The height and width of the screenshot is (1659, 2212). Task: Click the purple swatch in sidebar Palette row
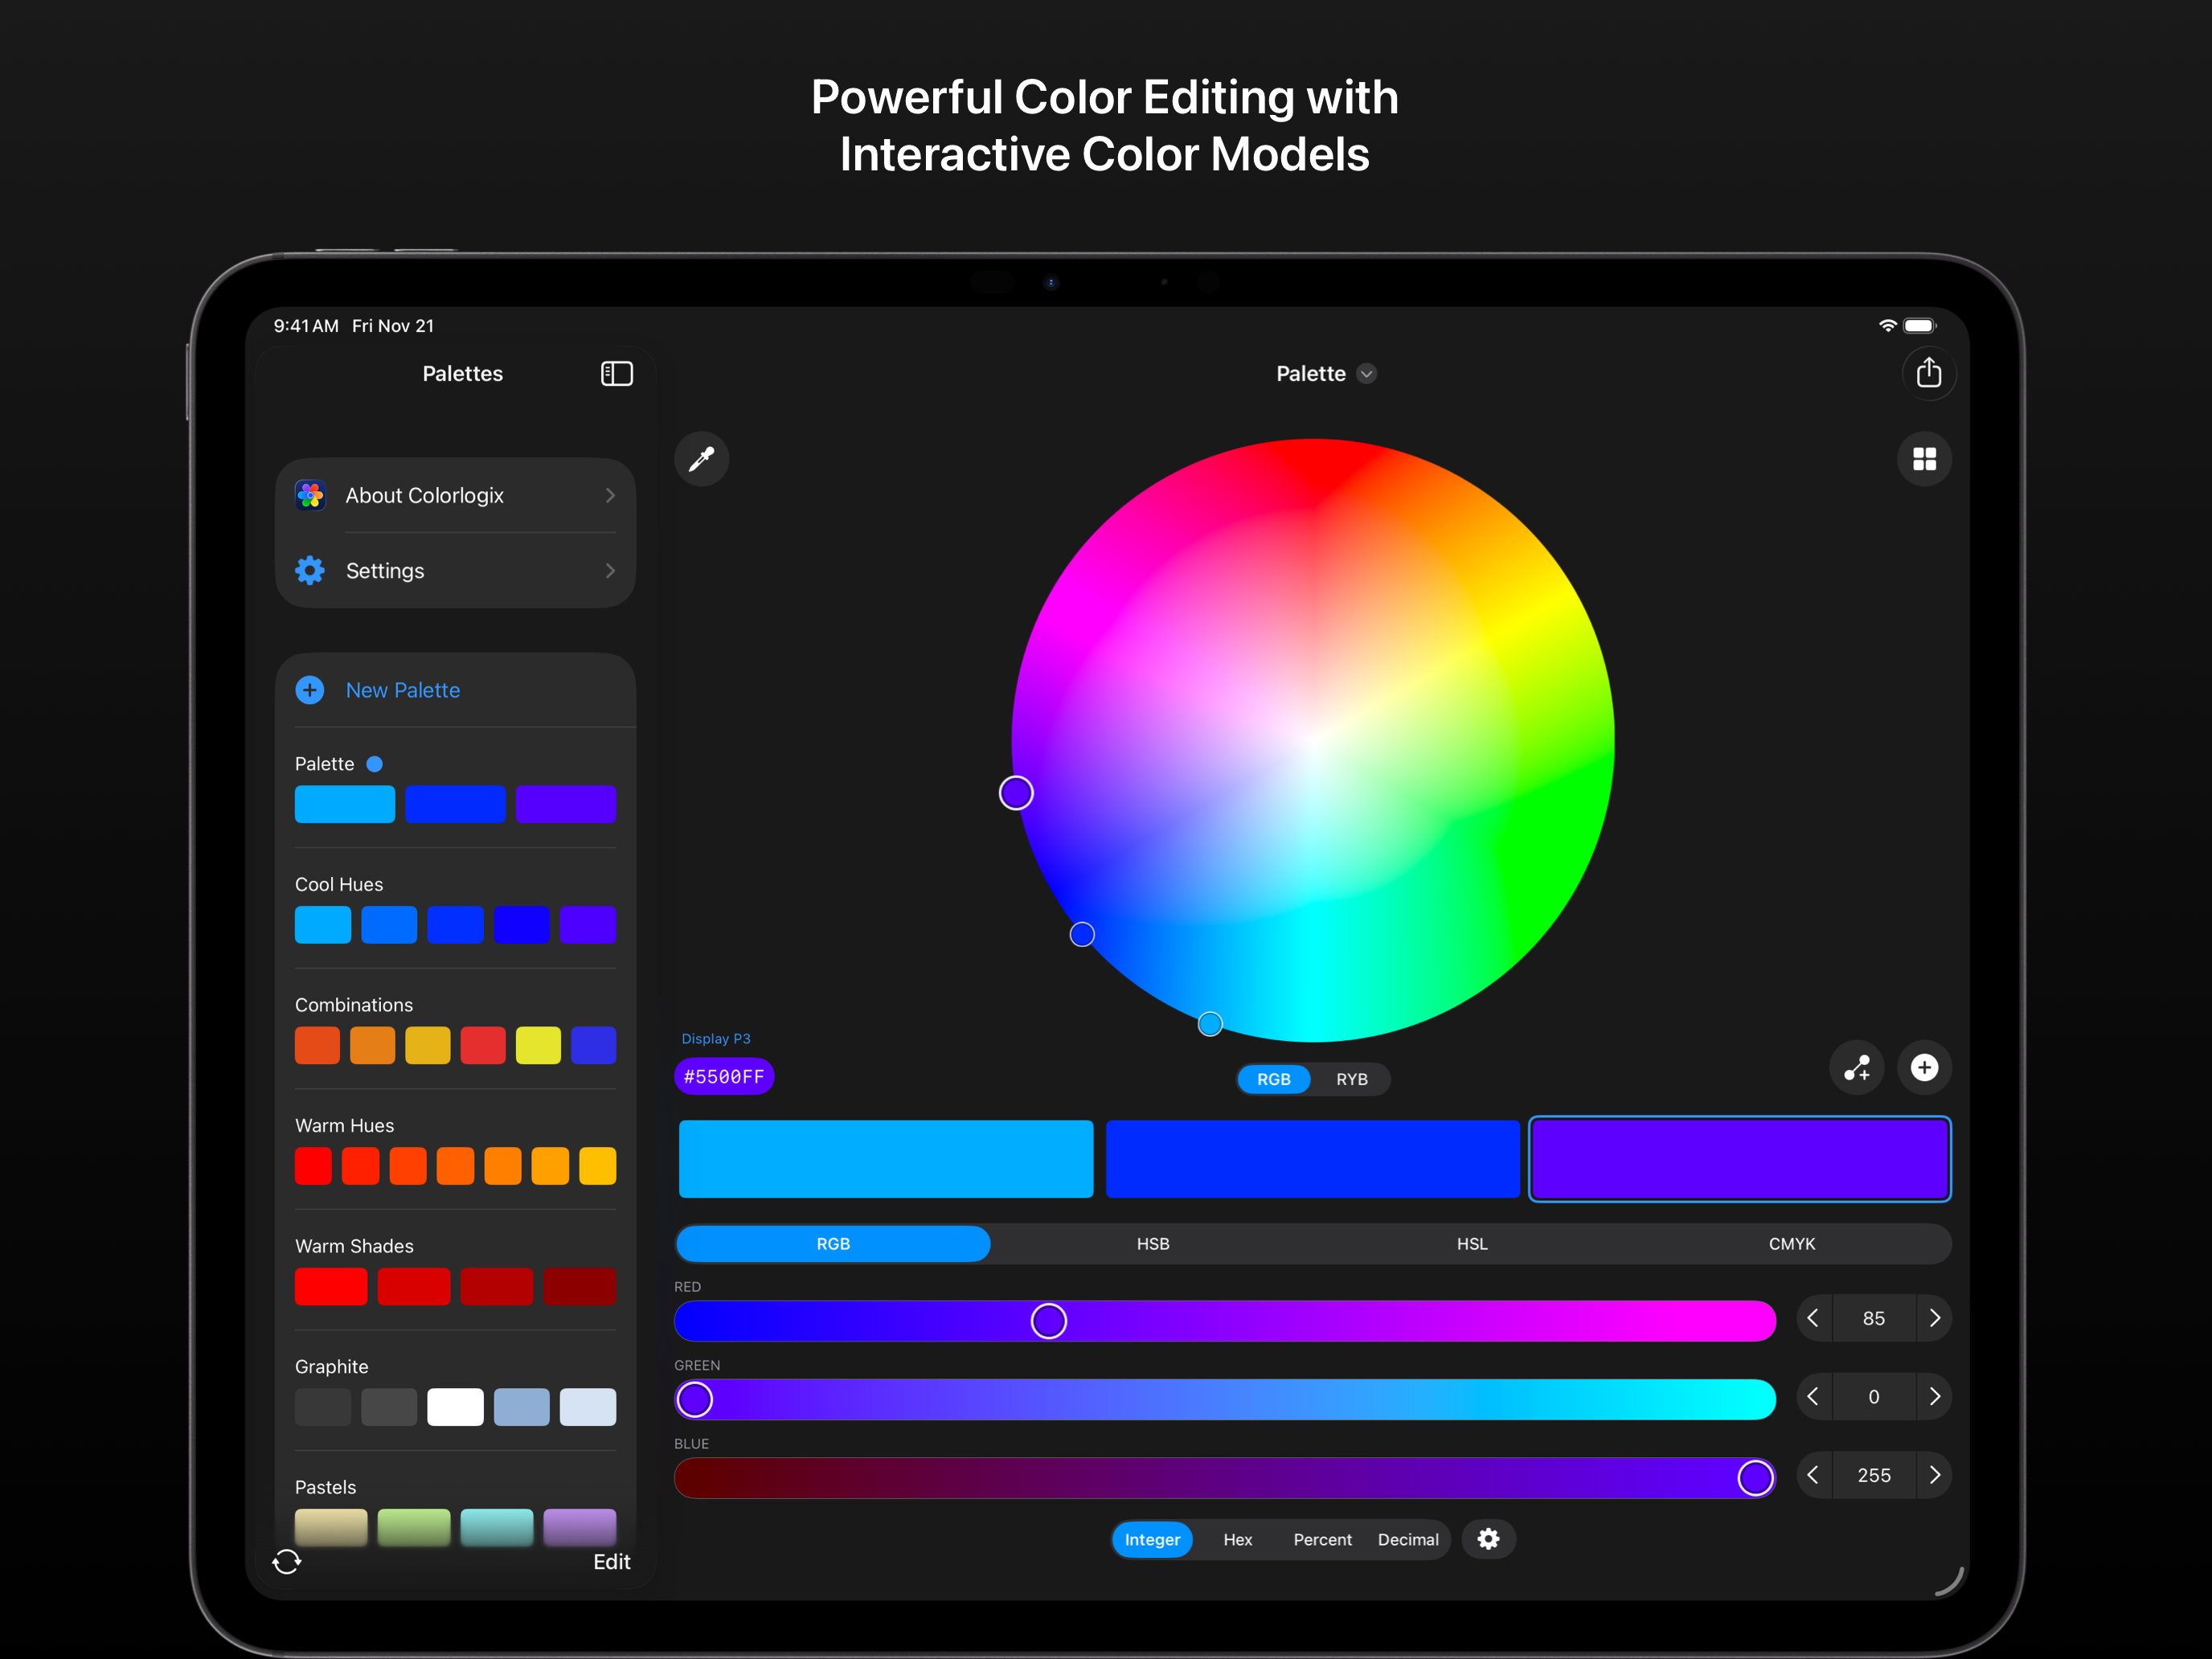tap(565, 804)
